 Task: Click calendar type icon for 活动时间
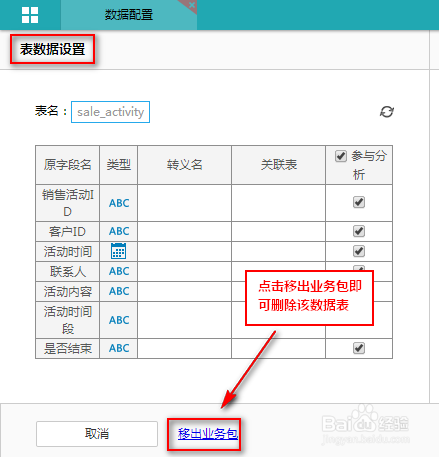click(x=118, y=251)
